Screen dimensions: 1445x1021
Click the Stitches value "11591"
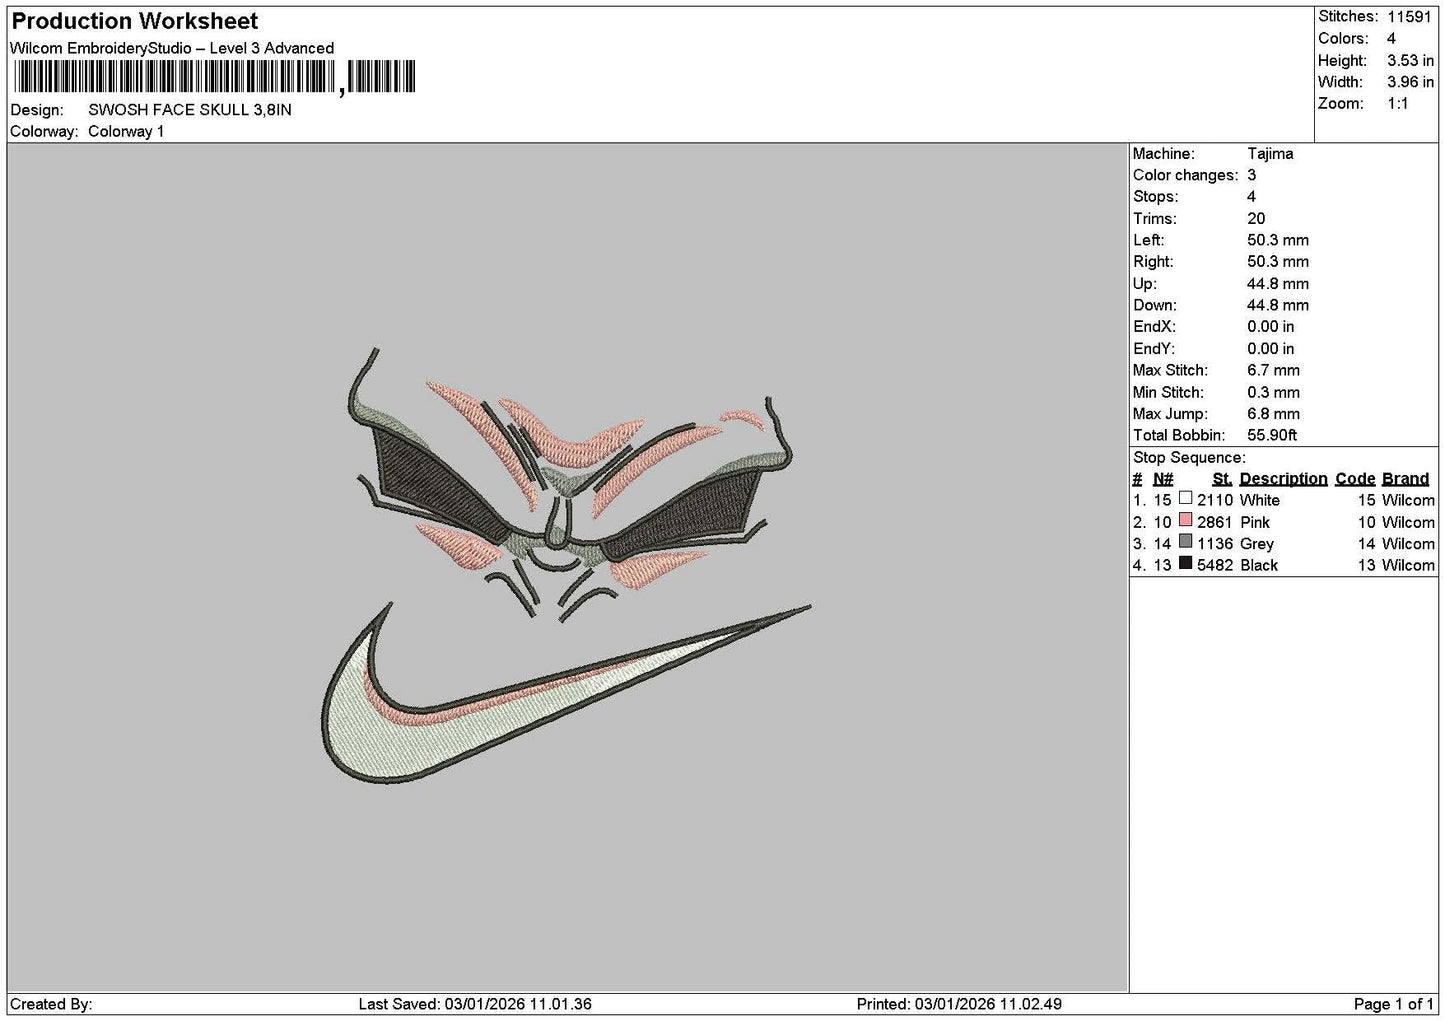pyautogui.click(x=1410, y=17)
